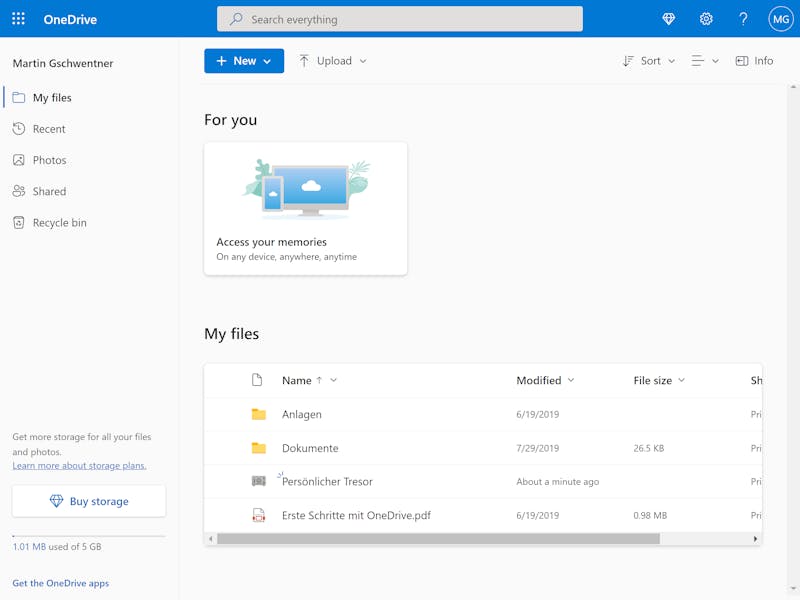Open the view layout switcher dropdown

pos(705,61)
